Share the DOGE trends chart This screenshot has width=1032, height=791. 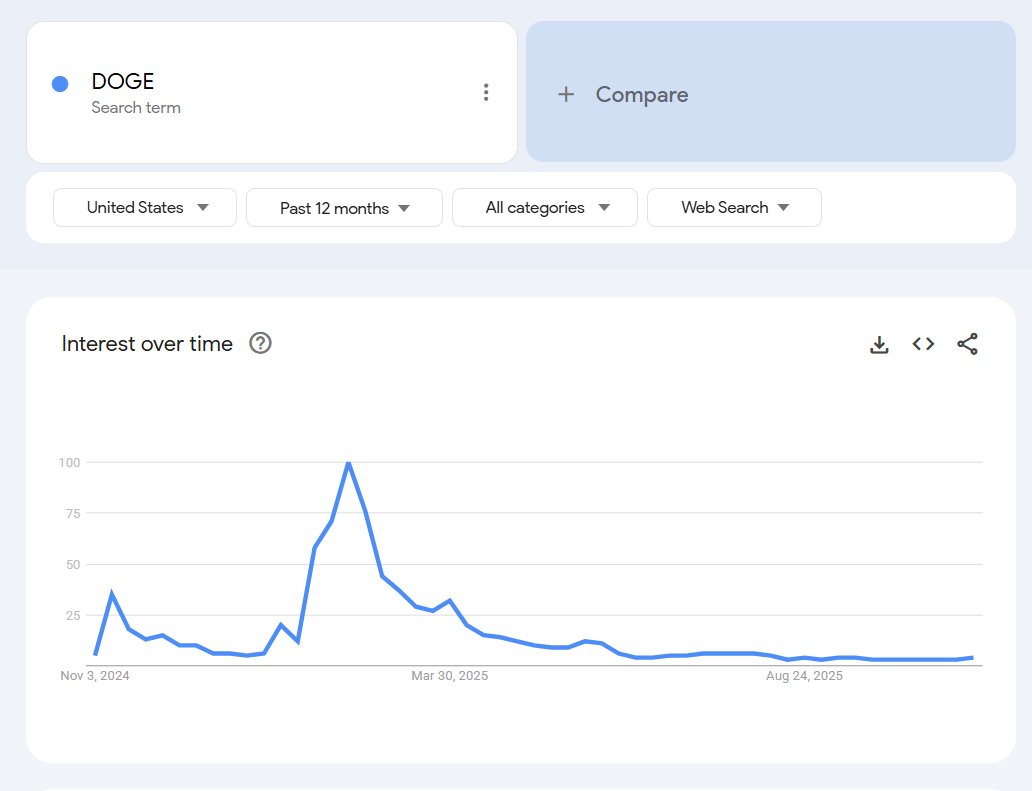coord(966,343)
